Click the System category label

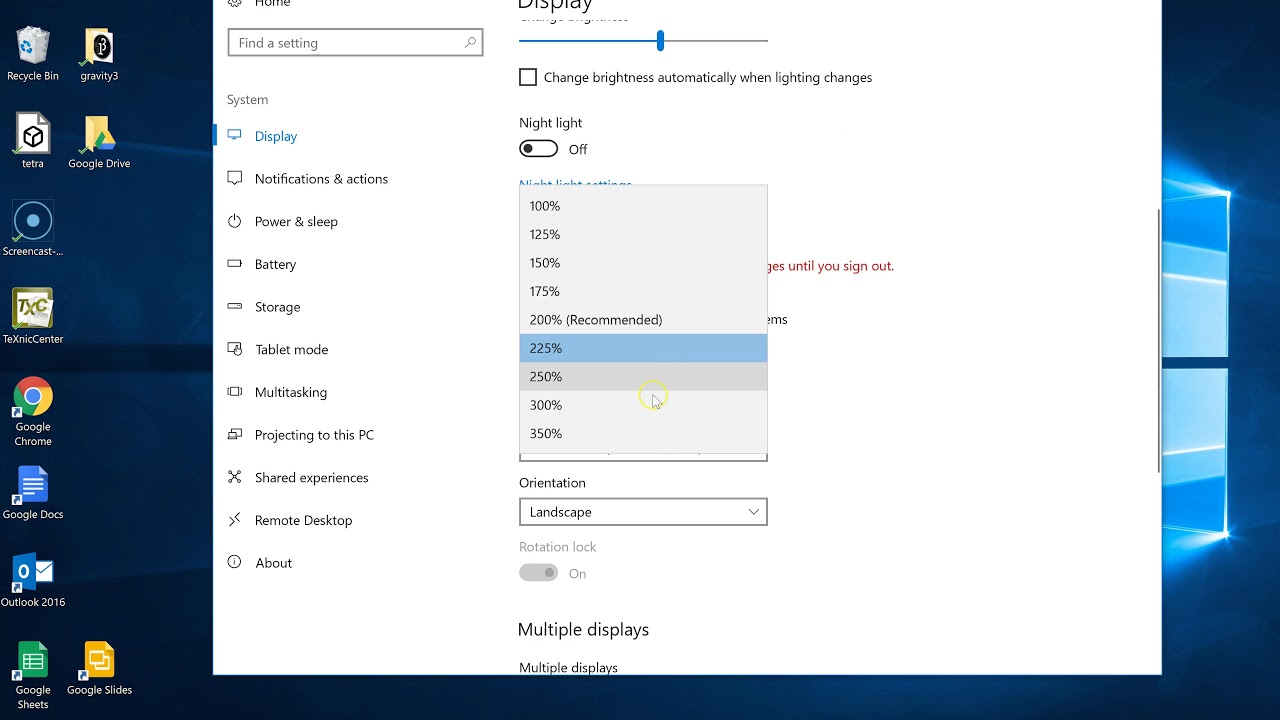[247, 100]
